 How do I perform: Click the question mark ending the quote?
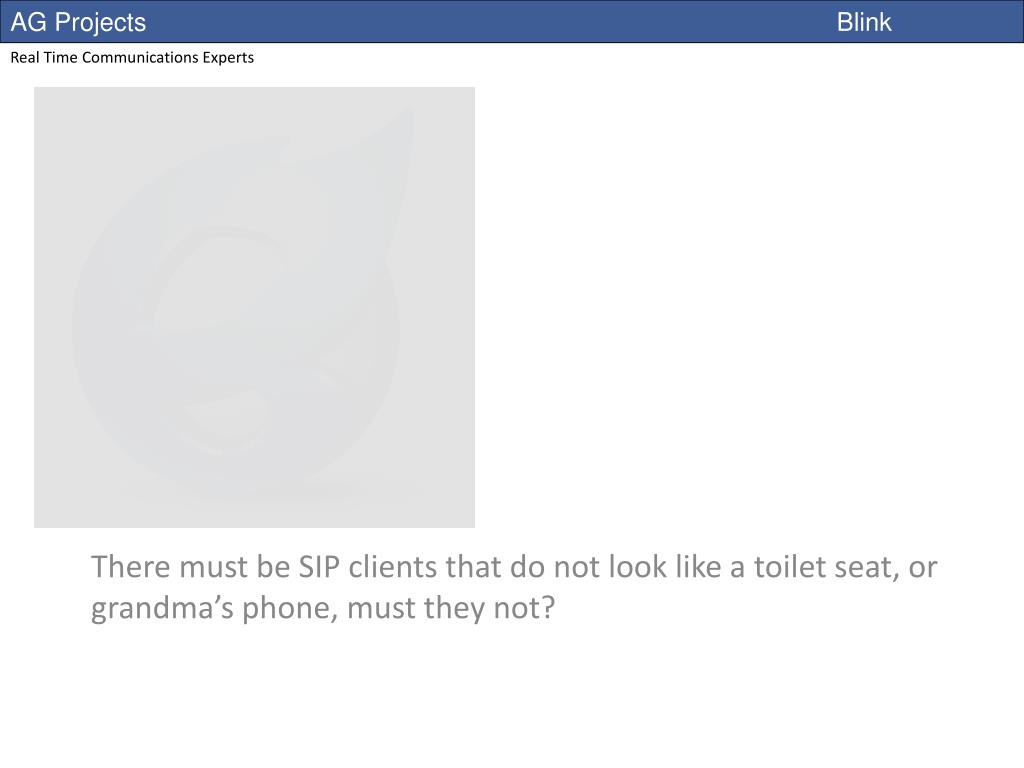(548, 608)
